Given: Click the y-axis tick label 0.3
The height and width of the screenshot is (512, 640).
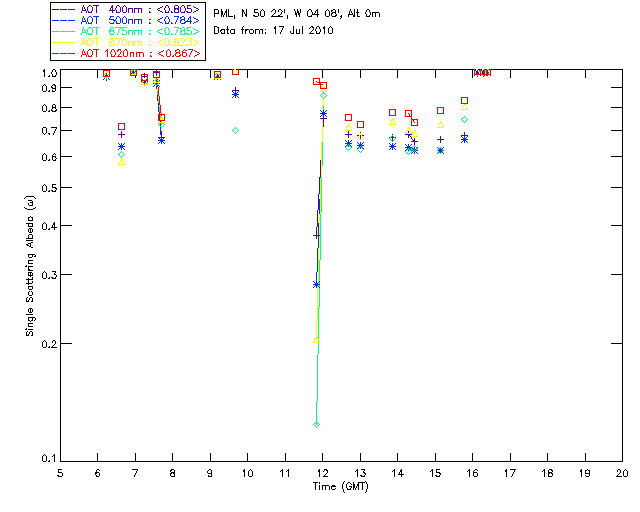Looking at the screenshot, I should 49,275.
